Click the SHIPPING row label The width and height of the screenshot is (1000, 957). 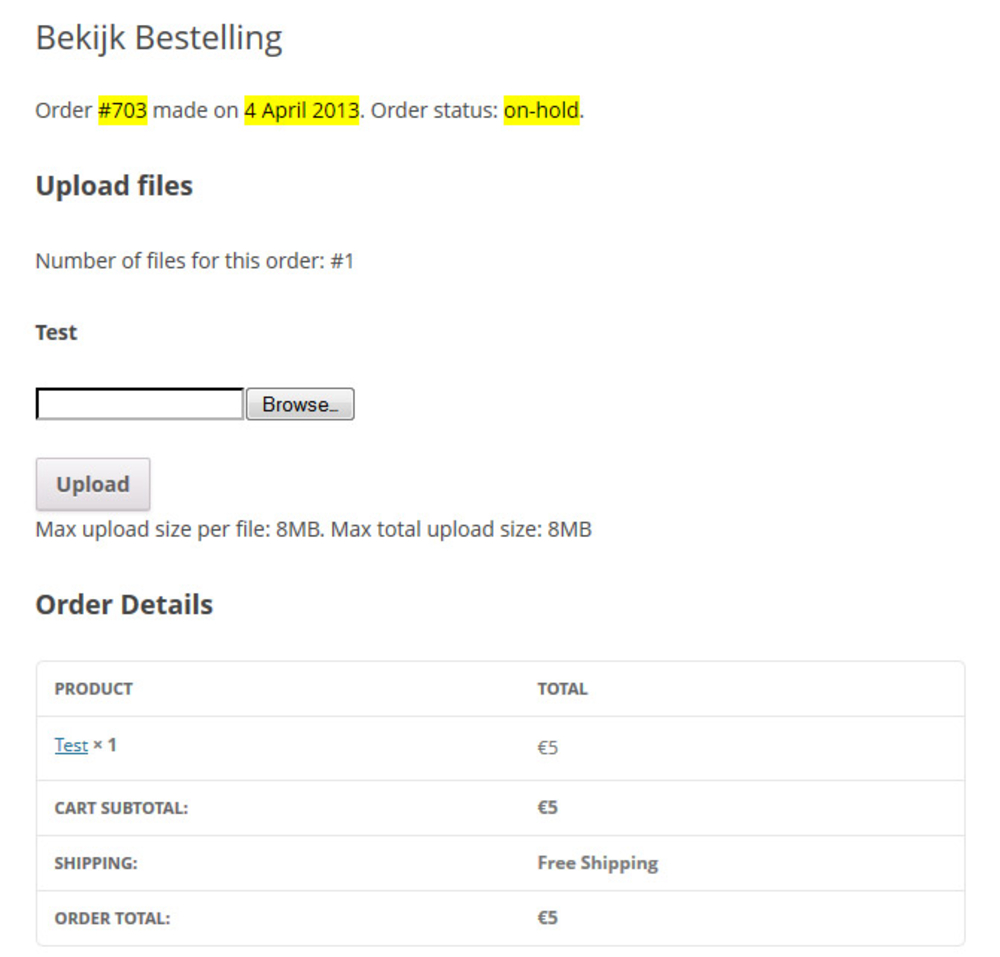tap(96, 863)
